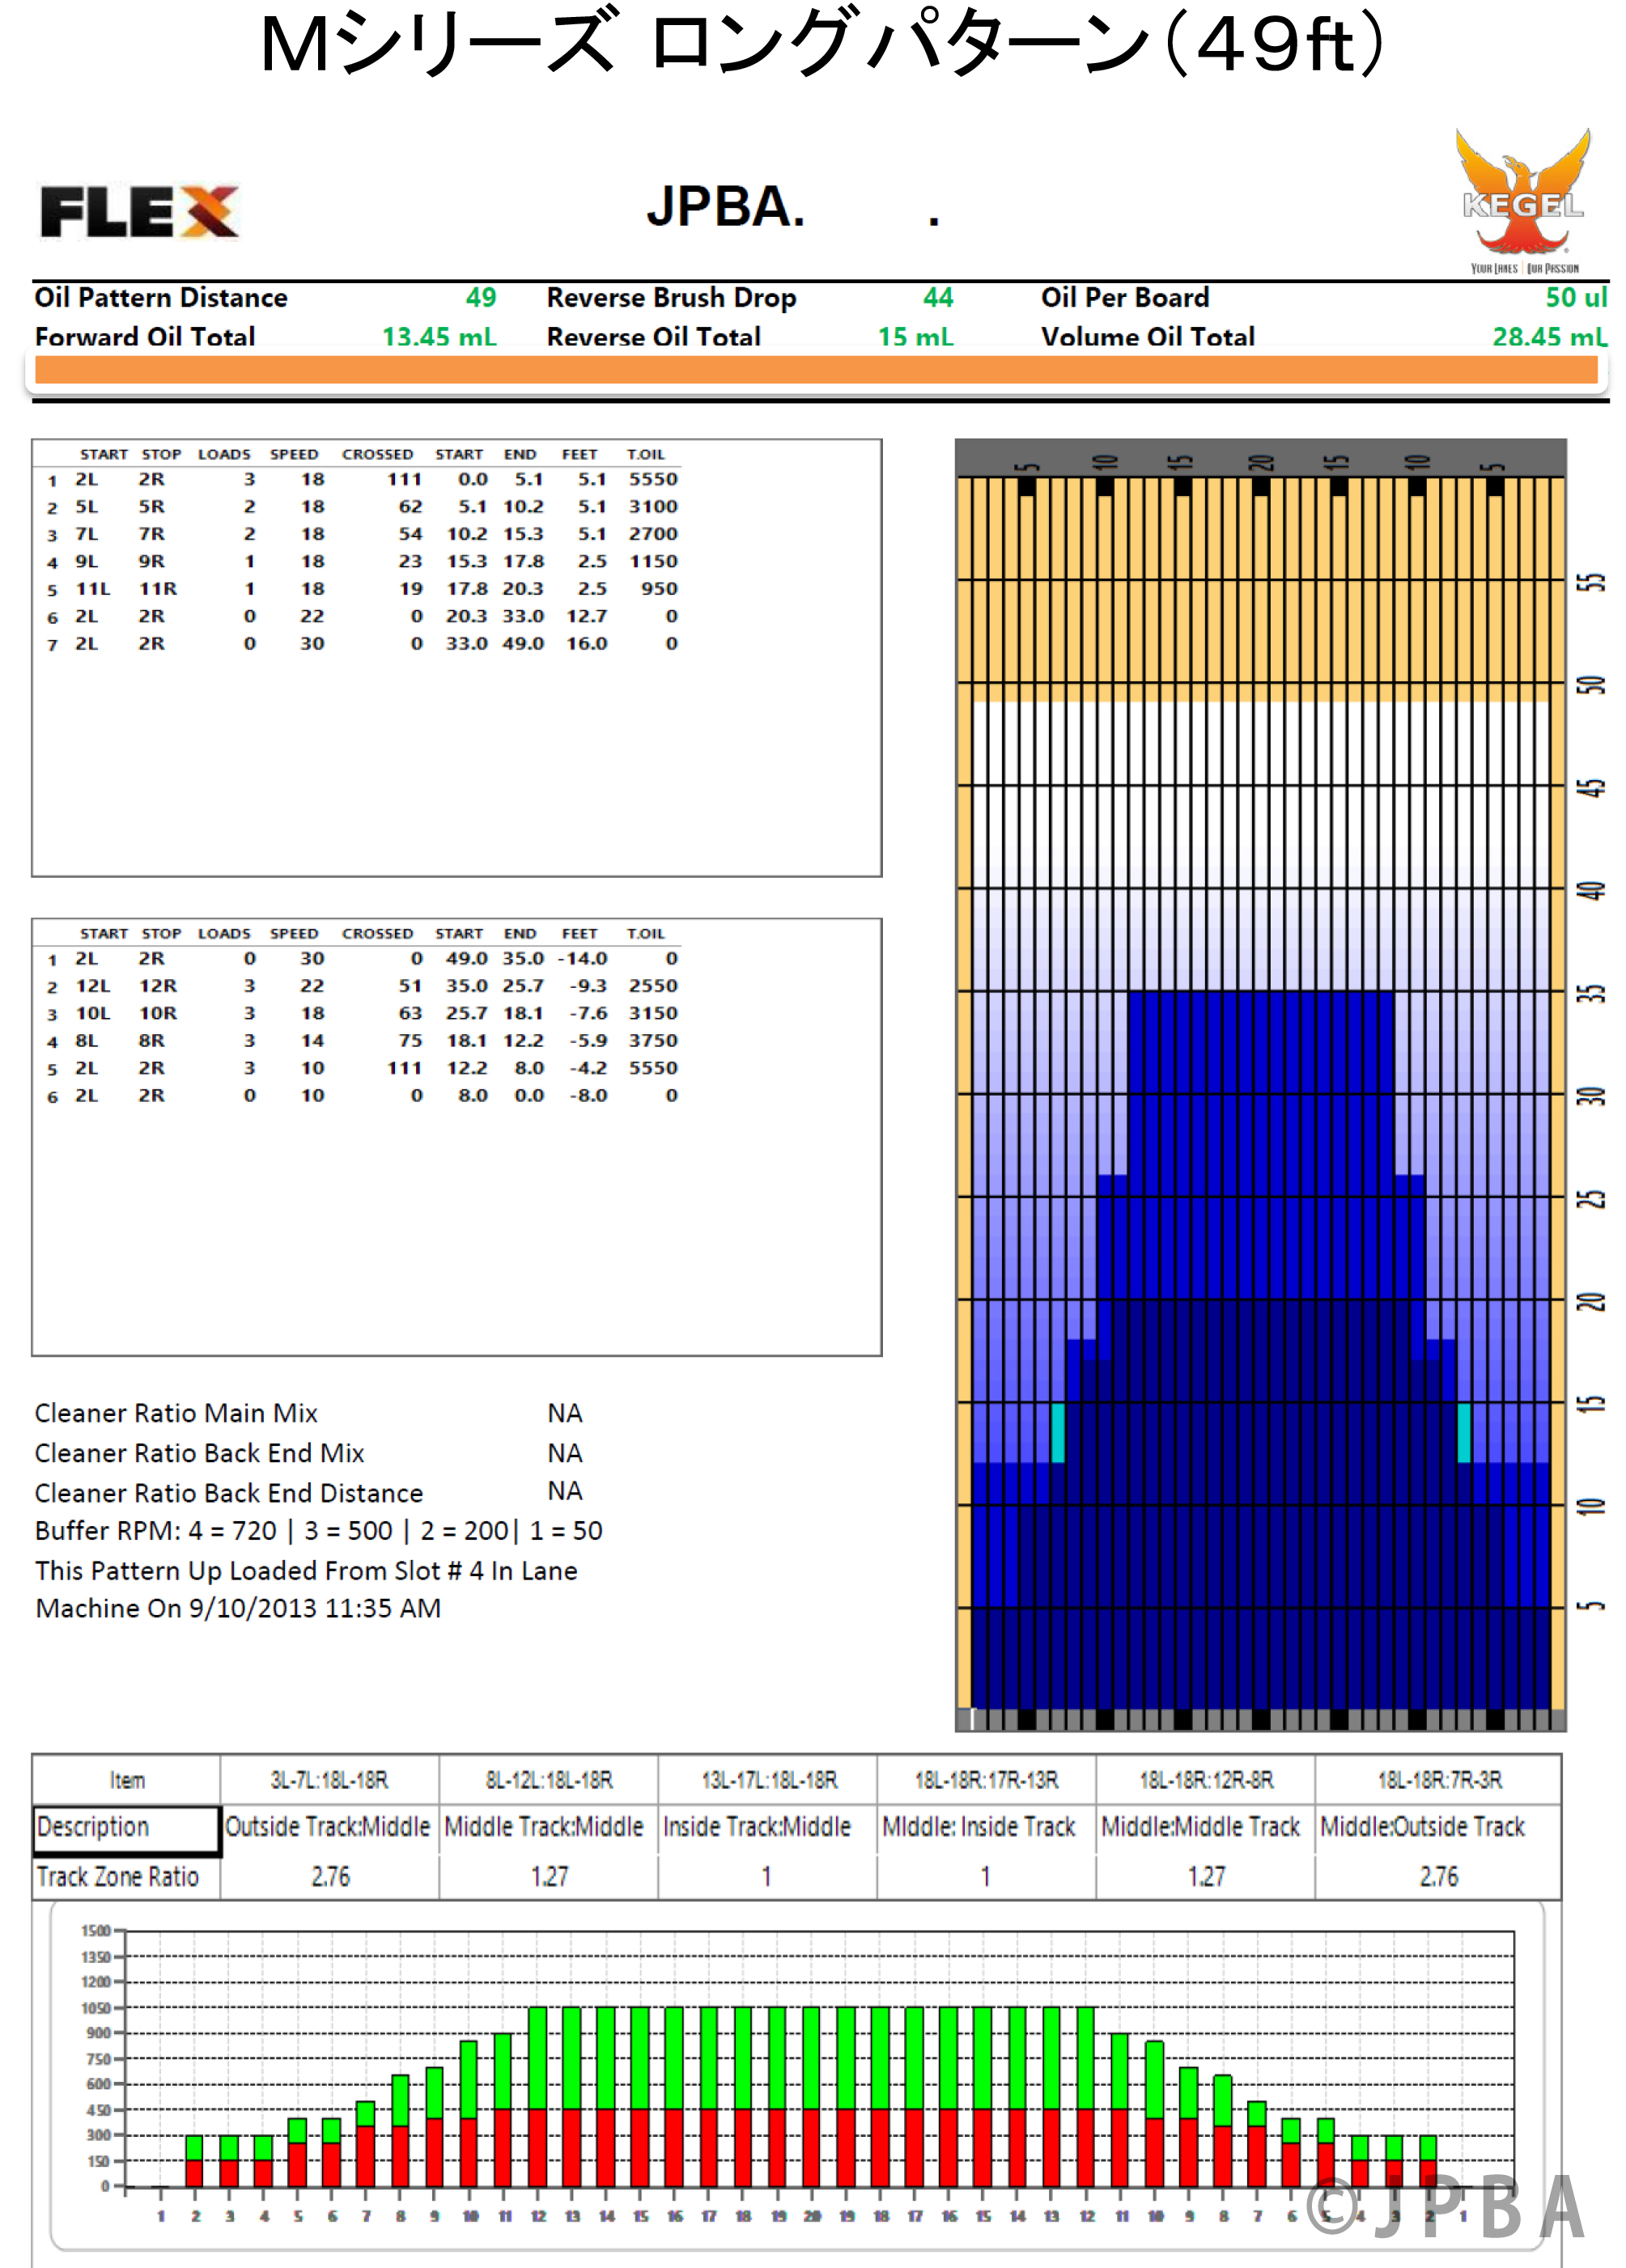The width and height of the screenshot is (1626, 2268).
Task: Click the right cyan marker on lane graphic
Action: [1463, 1432]
